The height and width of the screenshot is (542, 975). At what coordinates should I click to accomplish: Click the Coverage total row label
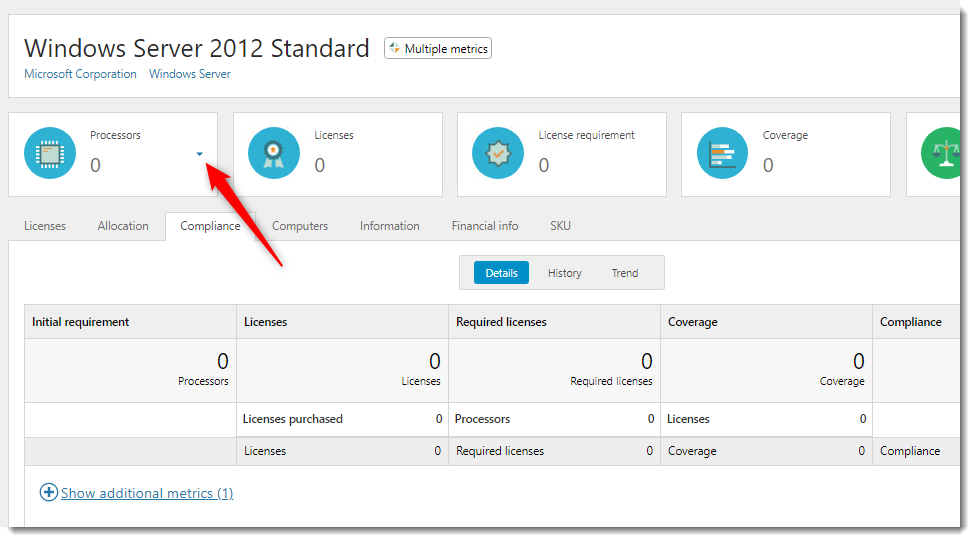692,451
